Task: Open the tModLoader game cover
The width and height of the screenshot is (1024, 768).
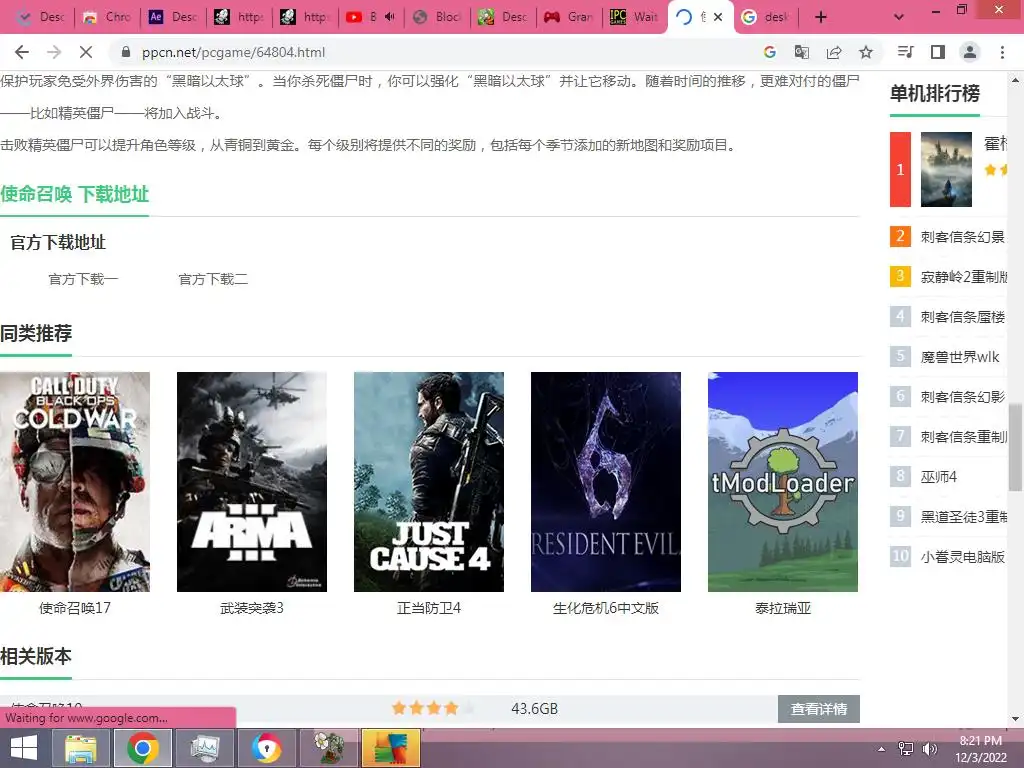Action: click(x=783, y=482)
